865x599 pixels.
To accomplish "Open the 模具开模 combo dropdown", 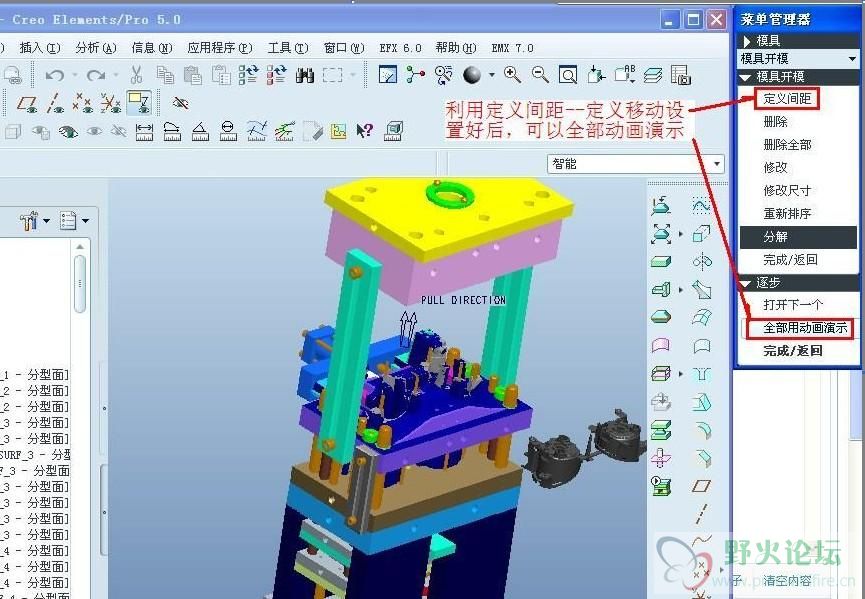I will 852,58.
